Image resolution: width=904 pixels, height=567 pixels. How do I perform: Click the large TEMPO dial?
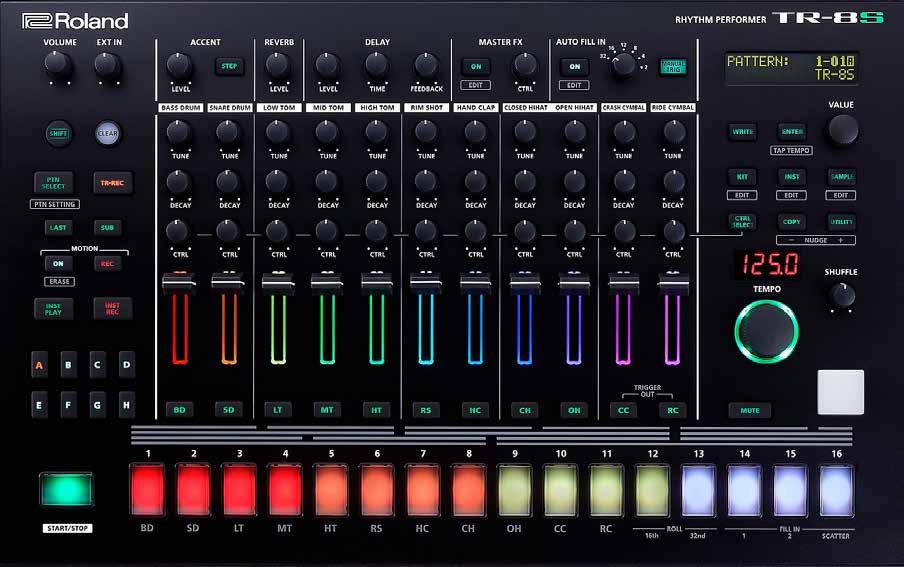766,331
